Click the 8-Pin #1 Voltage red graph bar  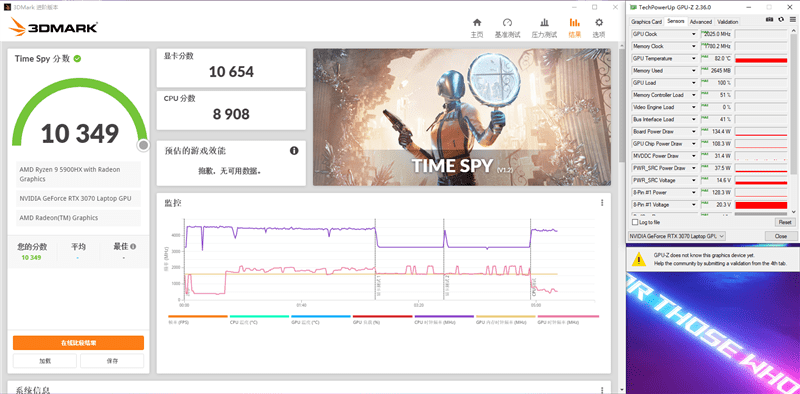tap(761, 205)
